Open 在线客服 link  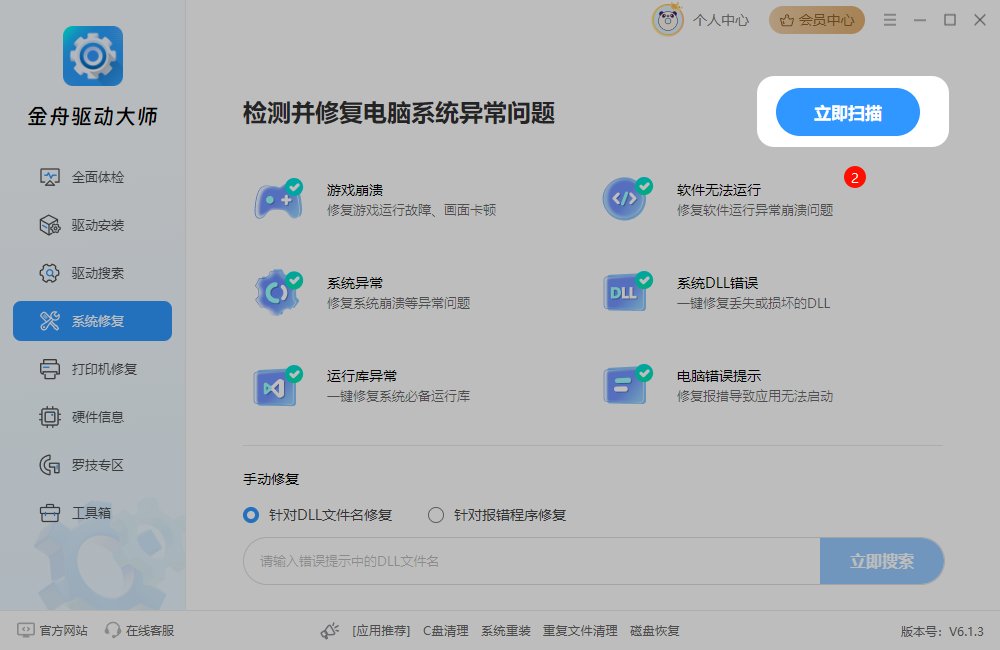140,630
